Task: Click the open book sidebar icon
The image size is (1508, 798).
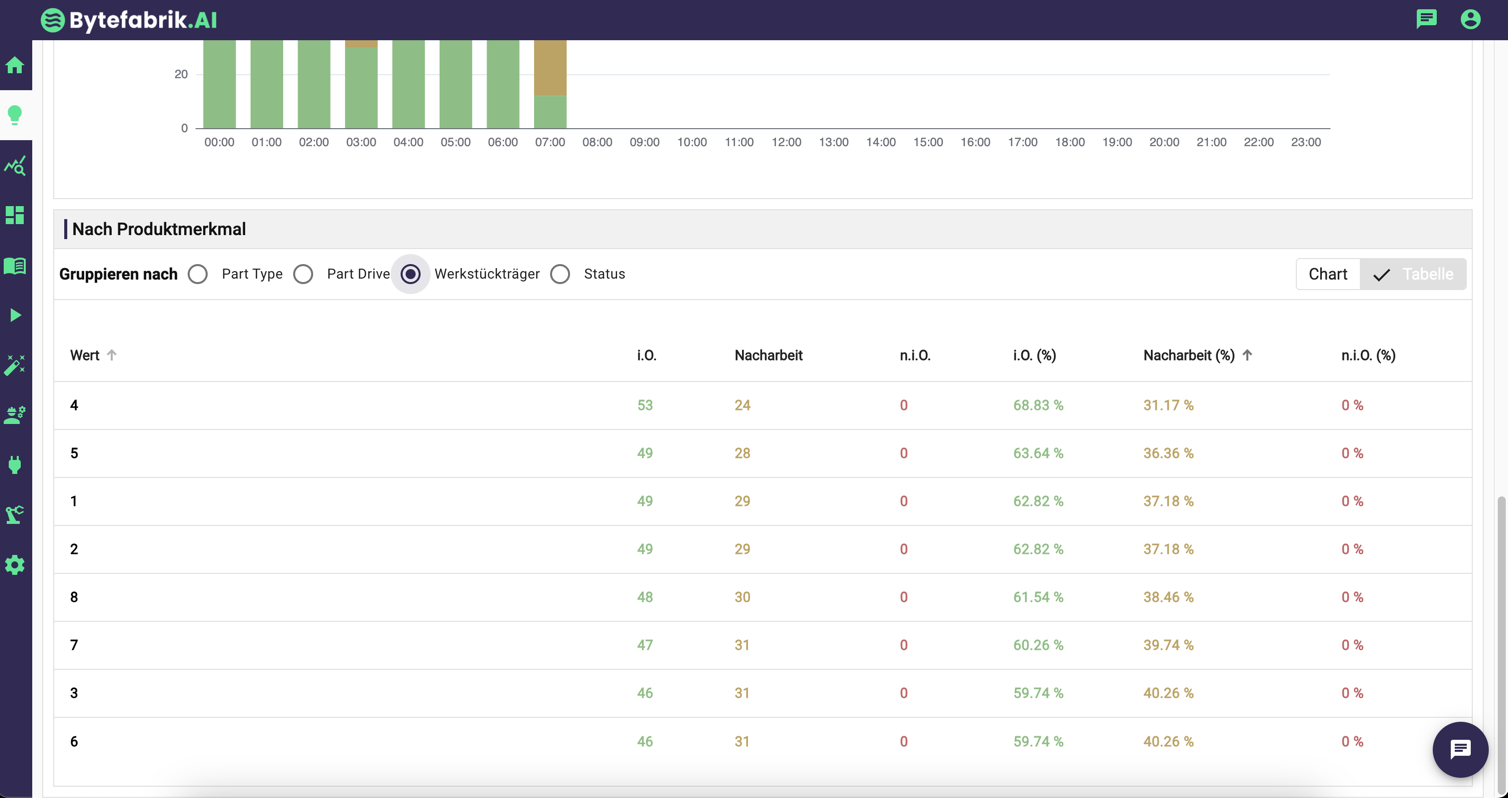Action: coord(15,266)
